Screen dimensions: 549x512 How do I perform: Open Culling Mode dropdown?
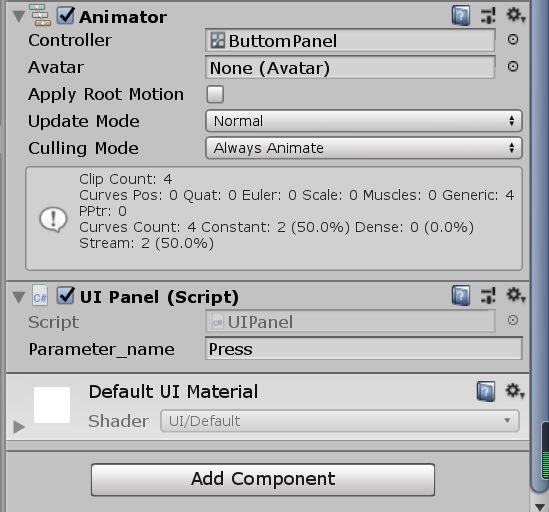364,148
